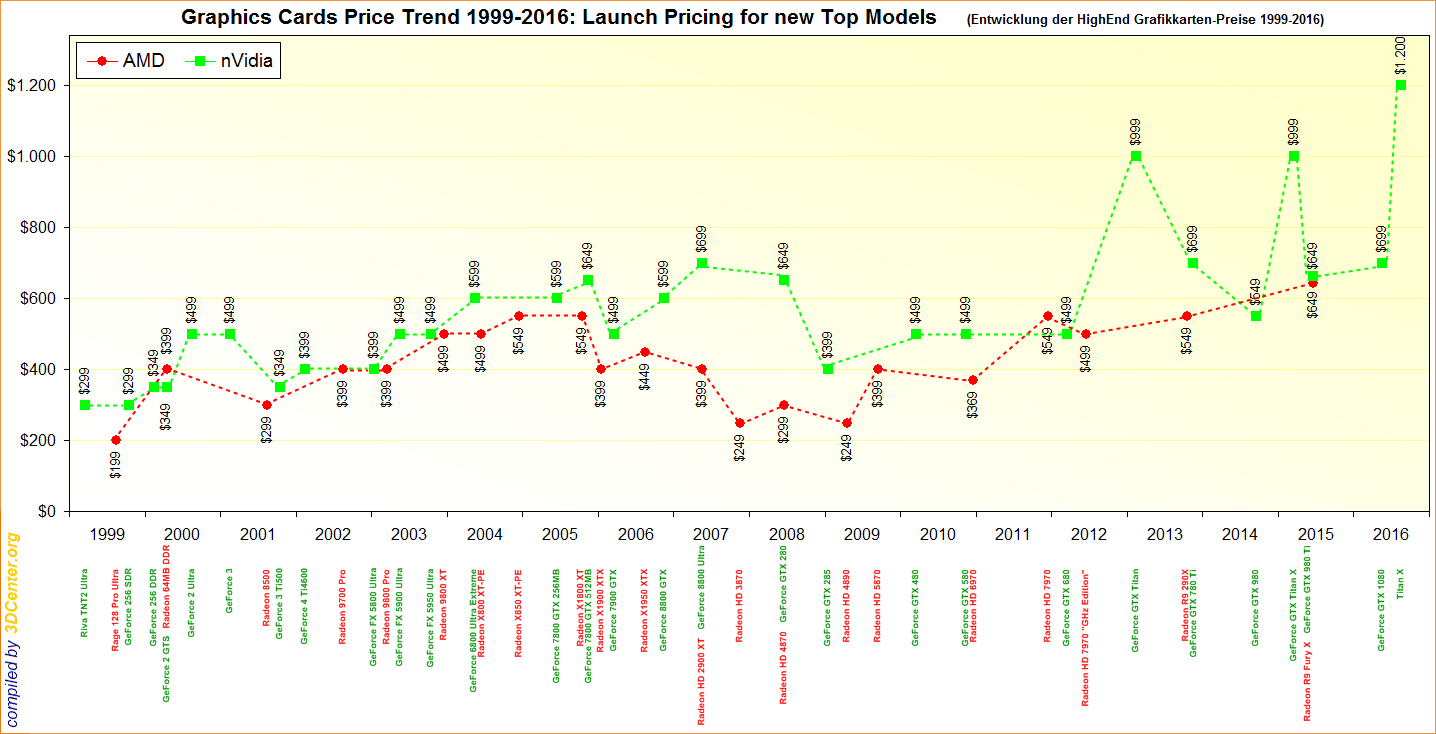Select the Radeon HD 6970 $369 data point
The width and height of the screenshot is (1436, 734).
(x=973, y=380)
